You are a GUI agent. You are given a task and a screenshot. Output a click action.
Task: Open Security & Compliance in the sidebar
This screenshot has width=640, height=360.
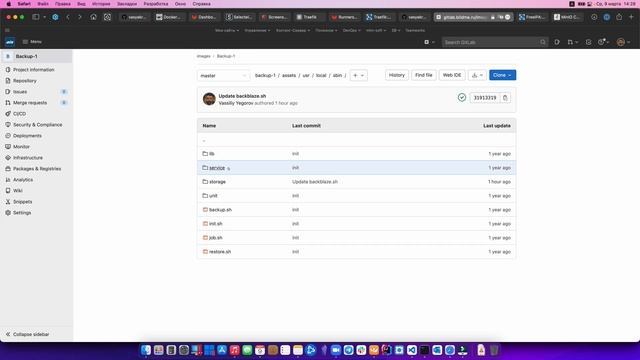38,125
